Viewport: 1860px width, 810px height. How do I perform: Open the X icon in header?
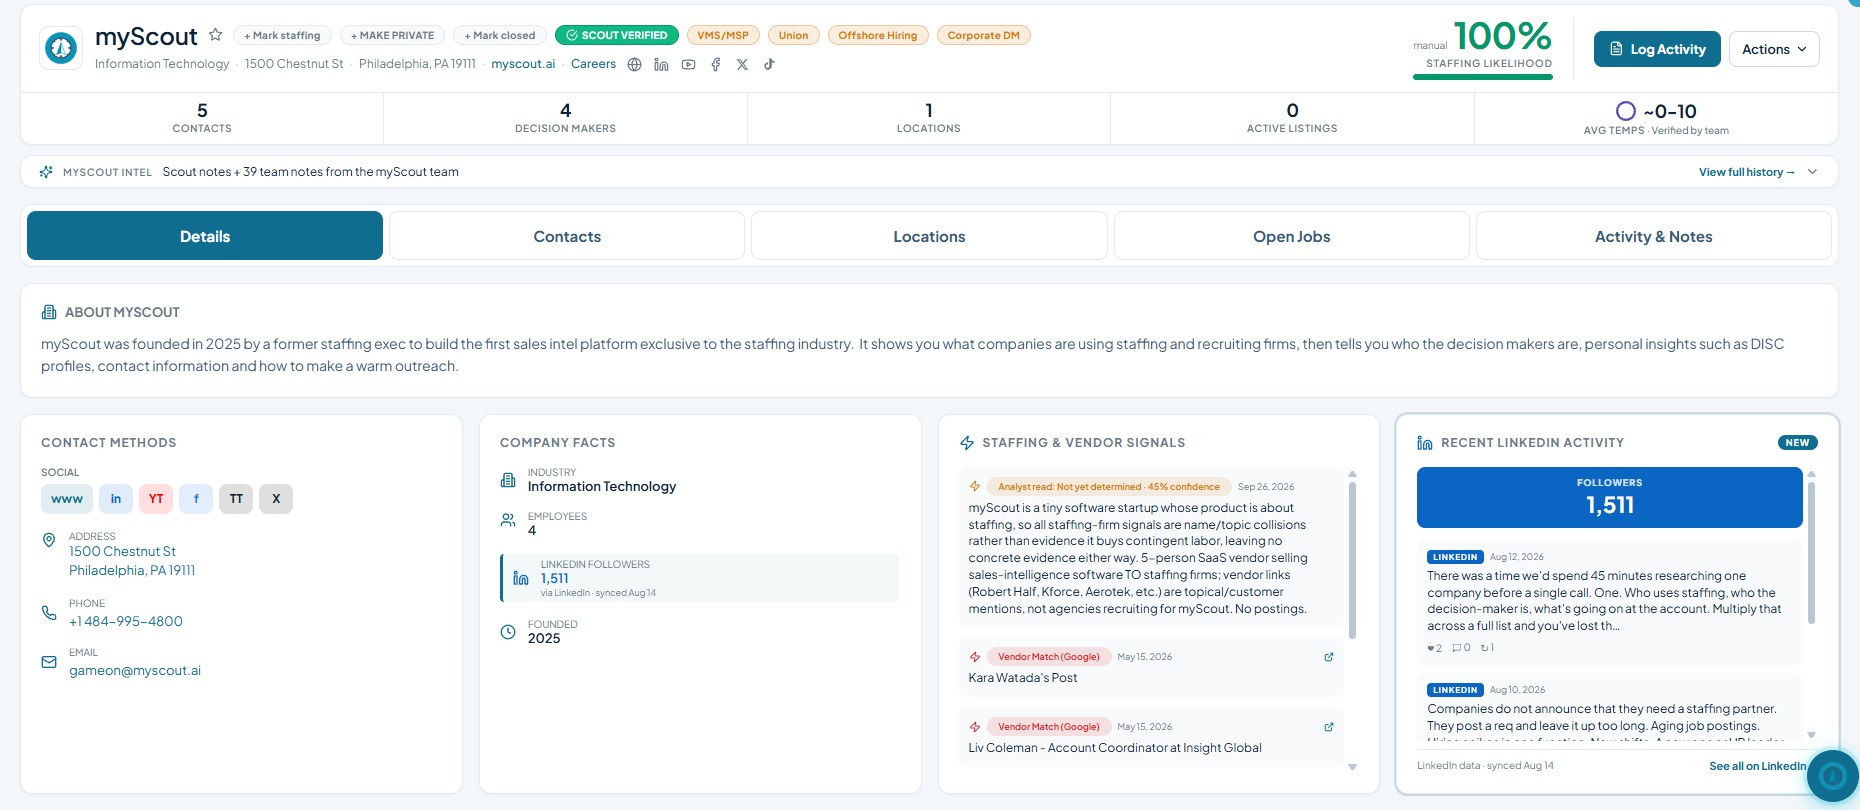742,64
